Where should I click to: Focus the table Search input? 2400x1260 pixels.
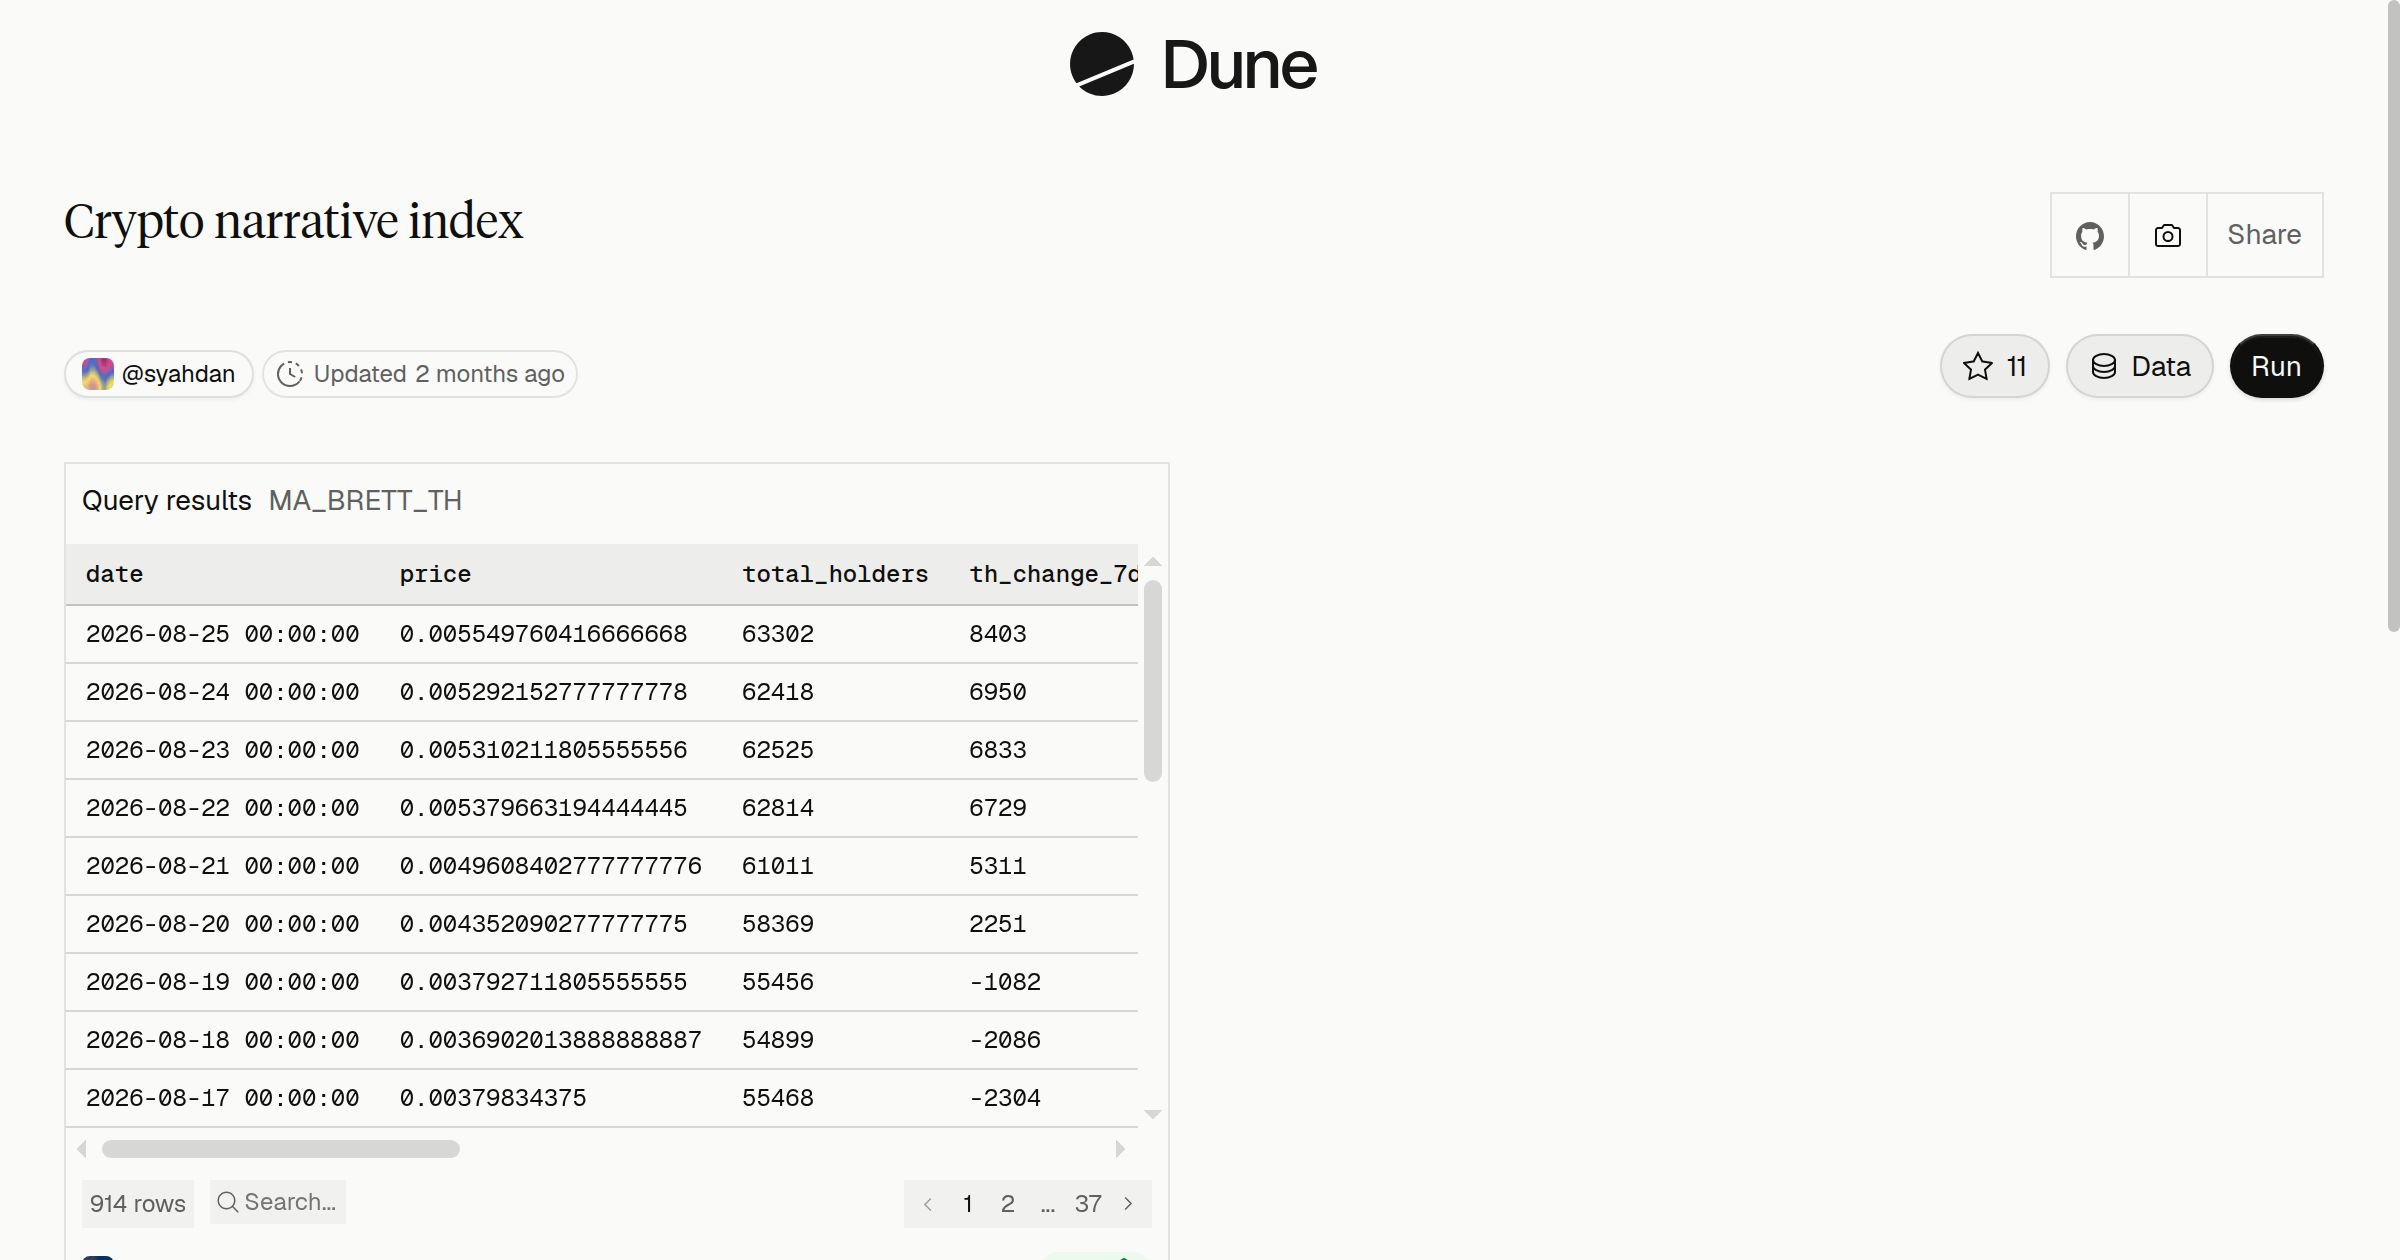pyautogui.click(x=278, y=1202)
